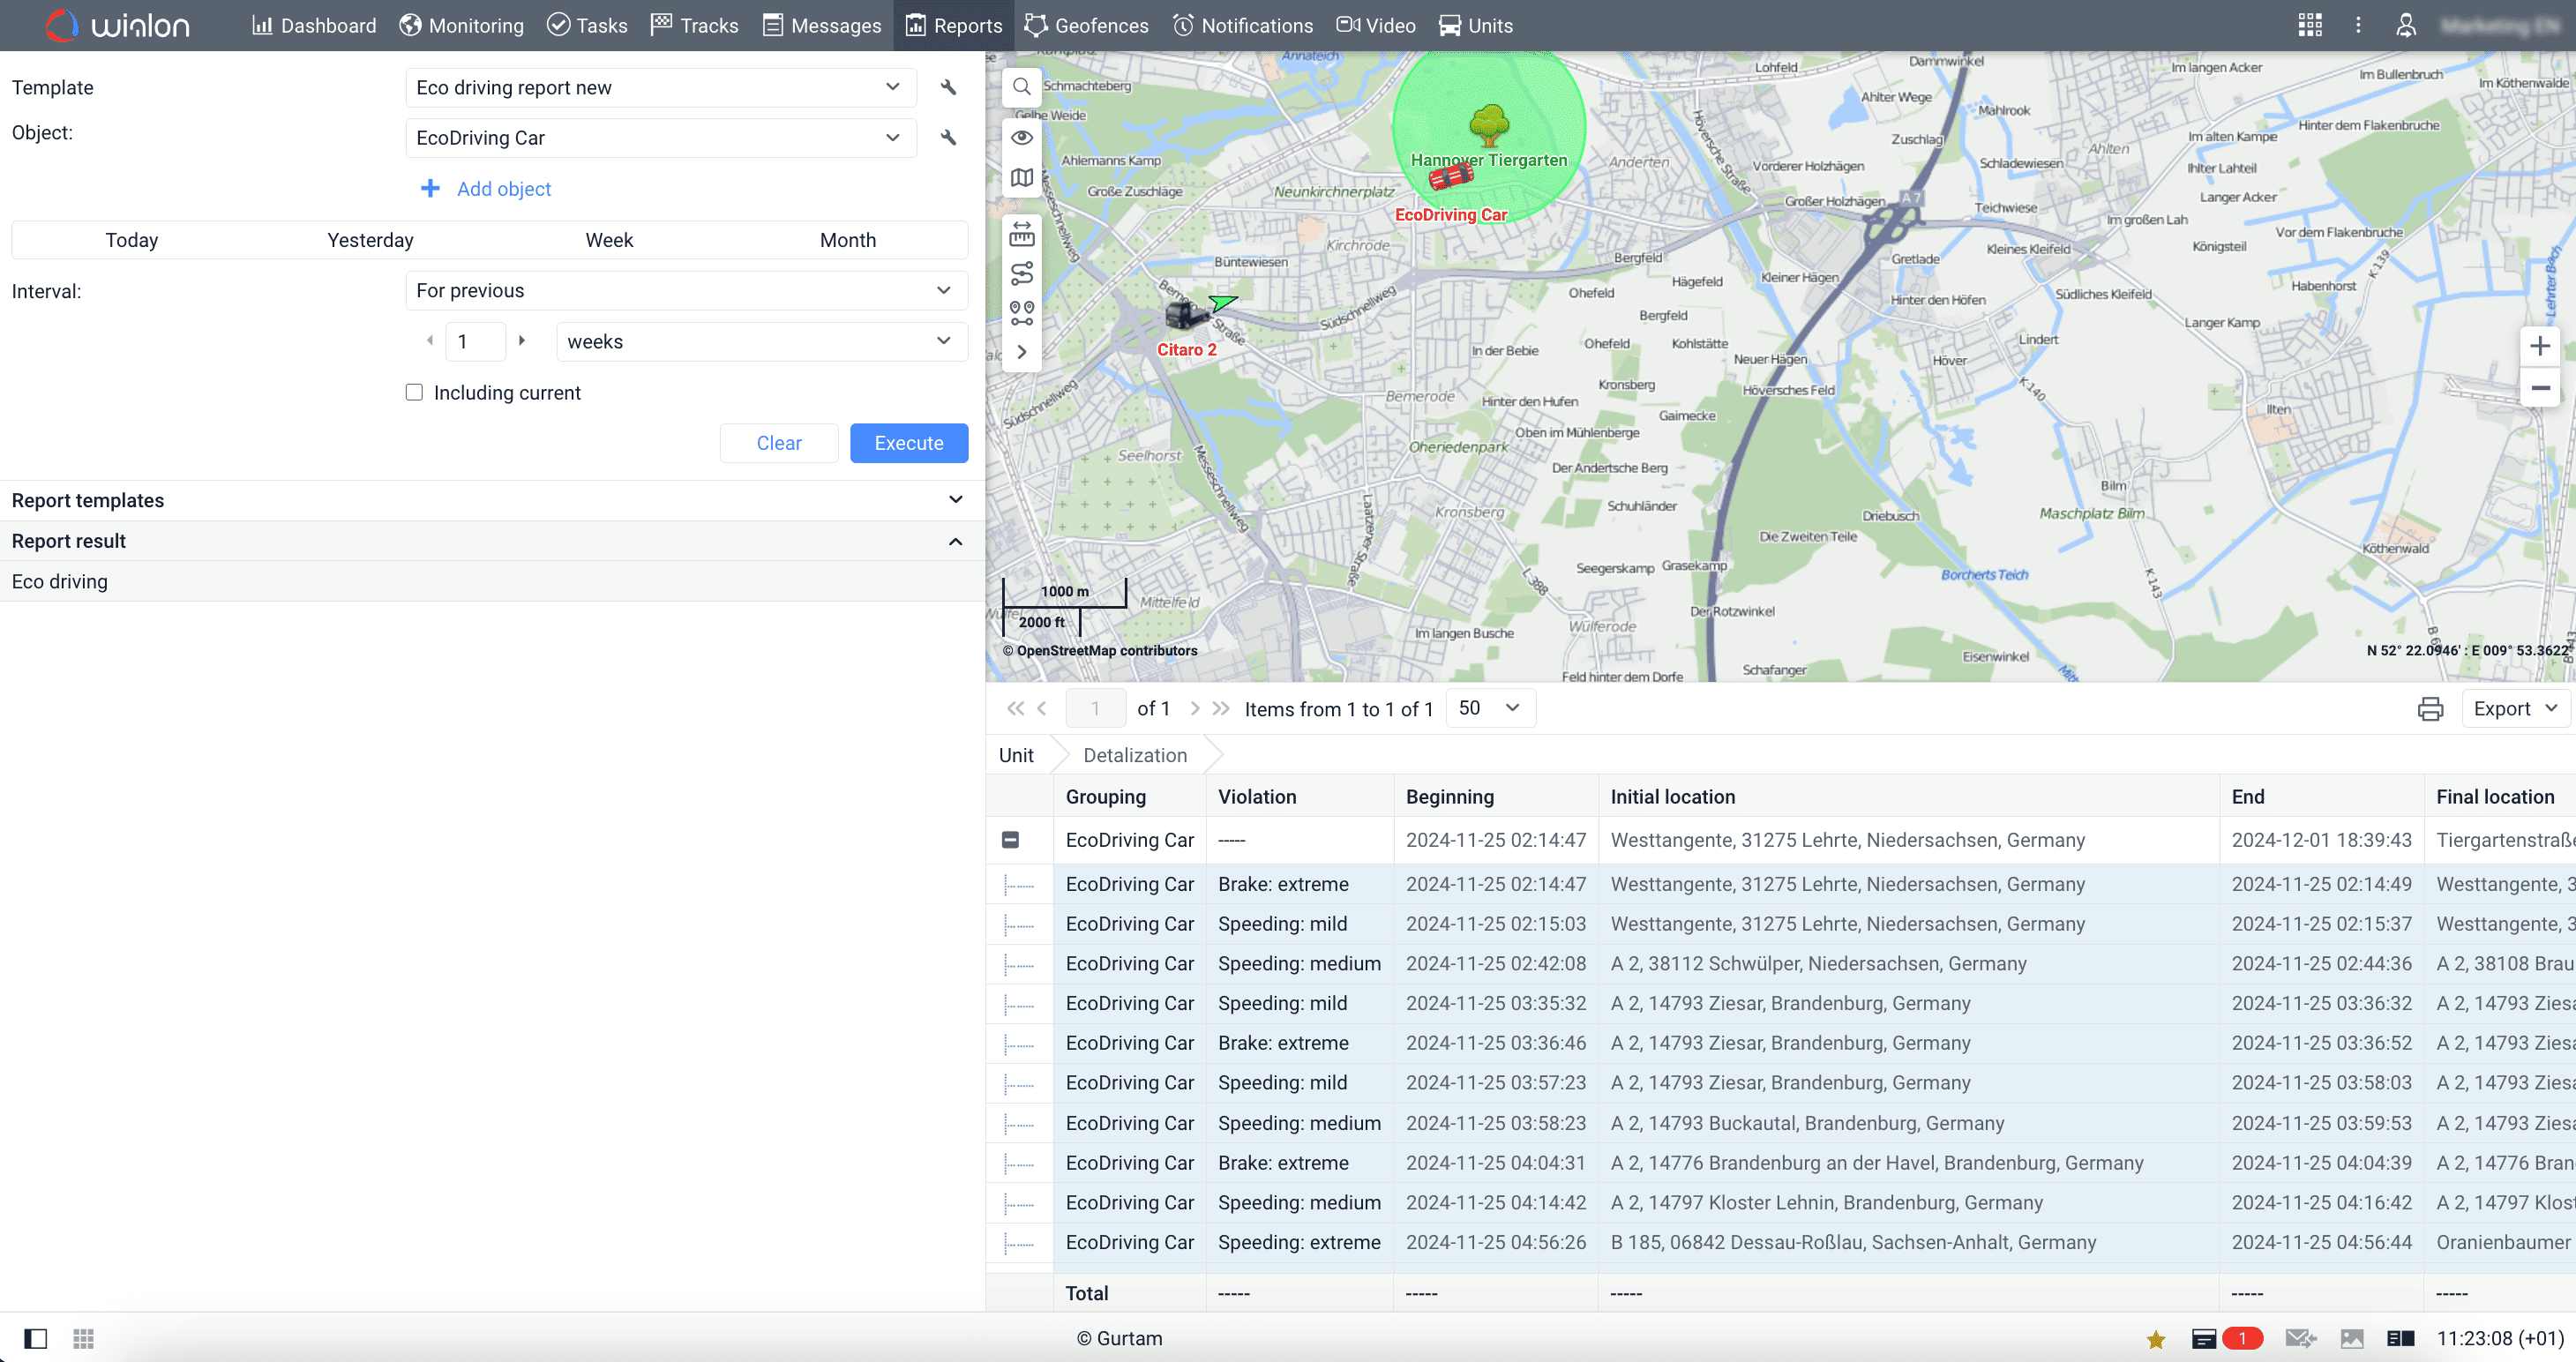Click the interval number input field
2576x1362 pixels.
tap(476, 342)
